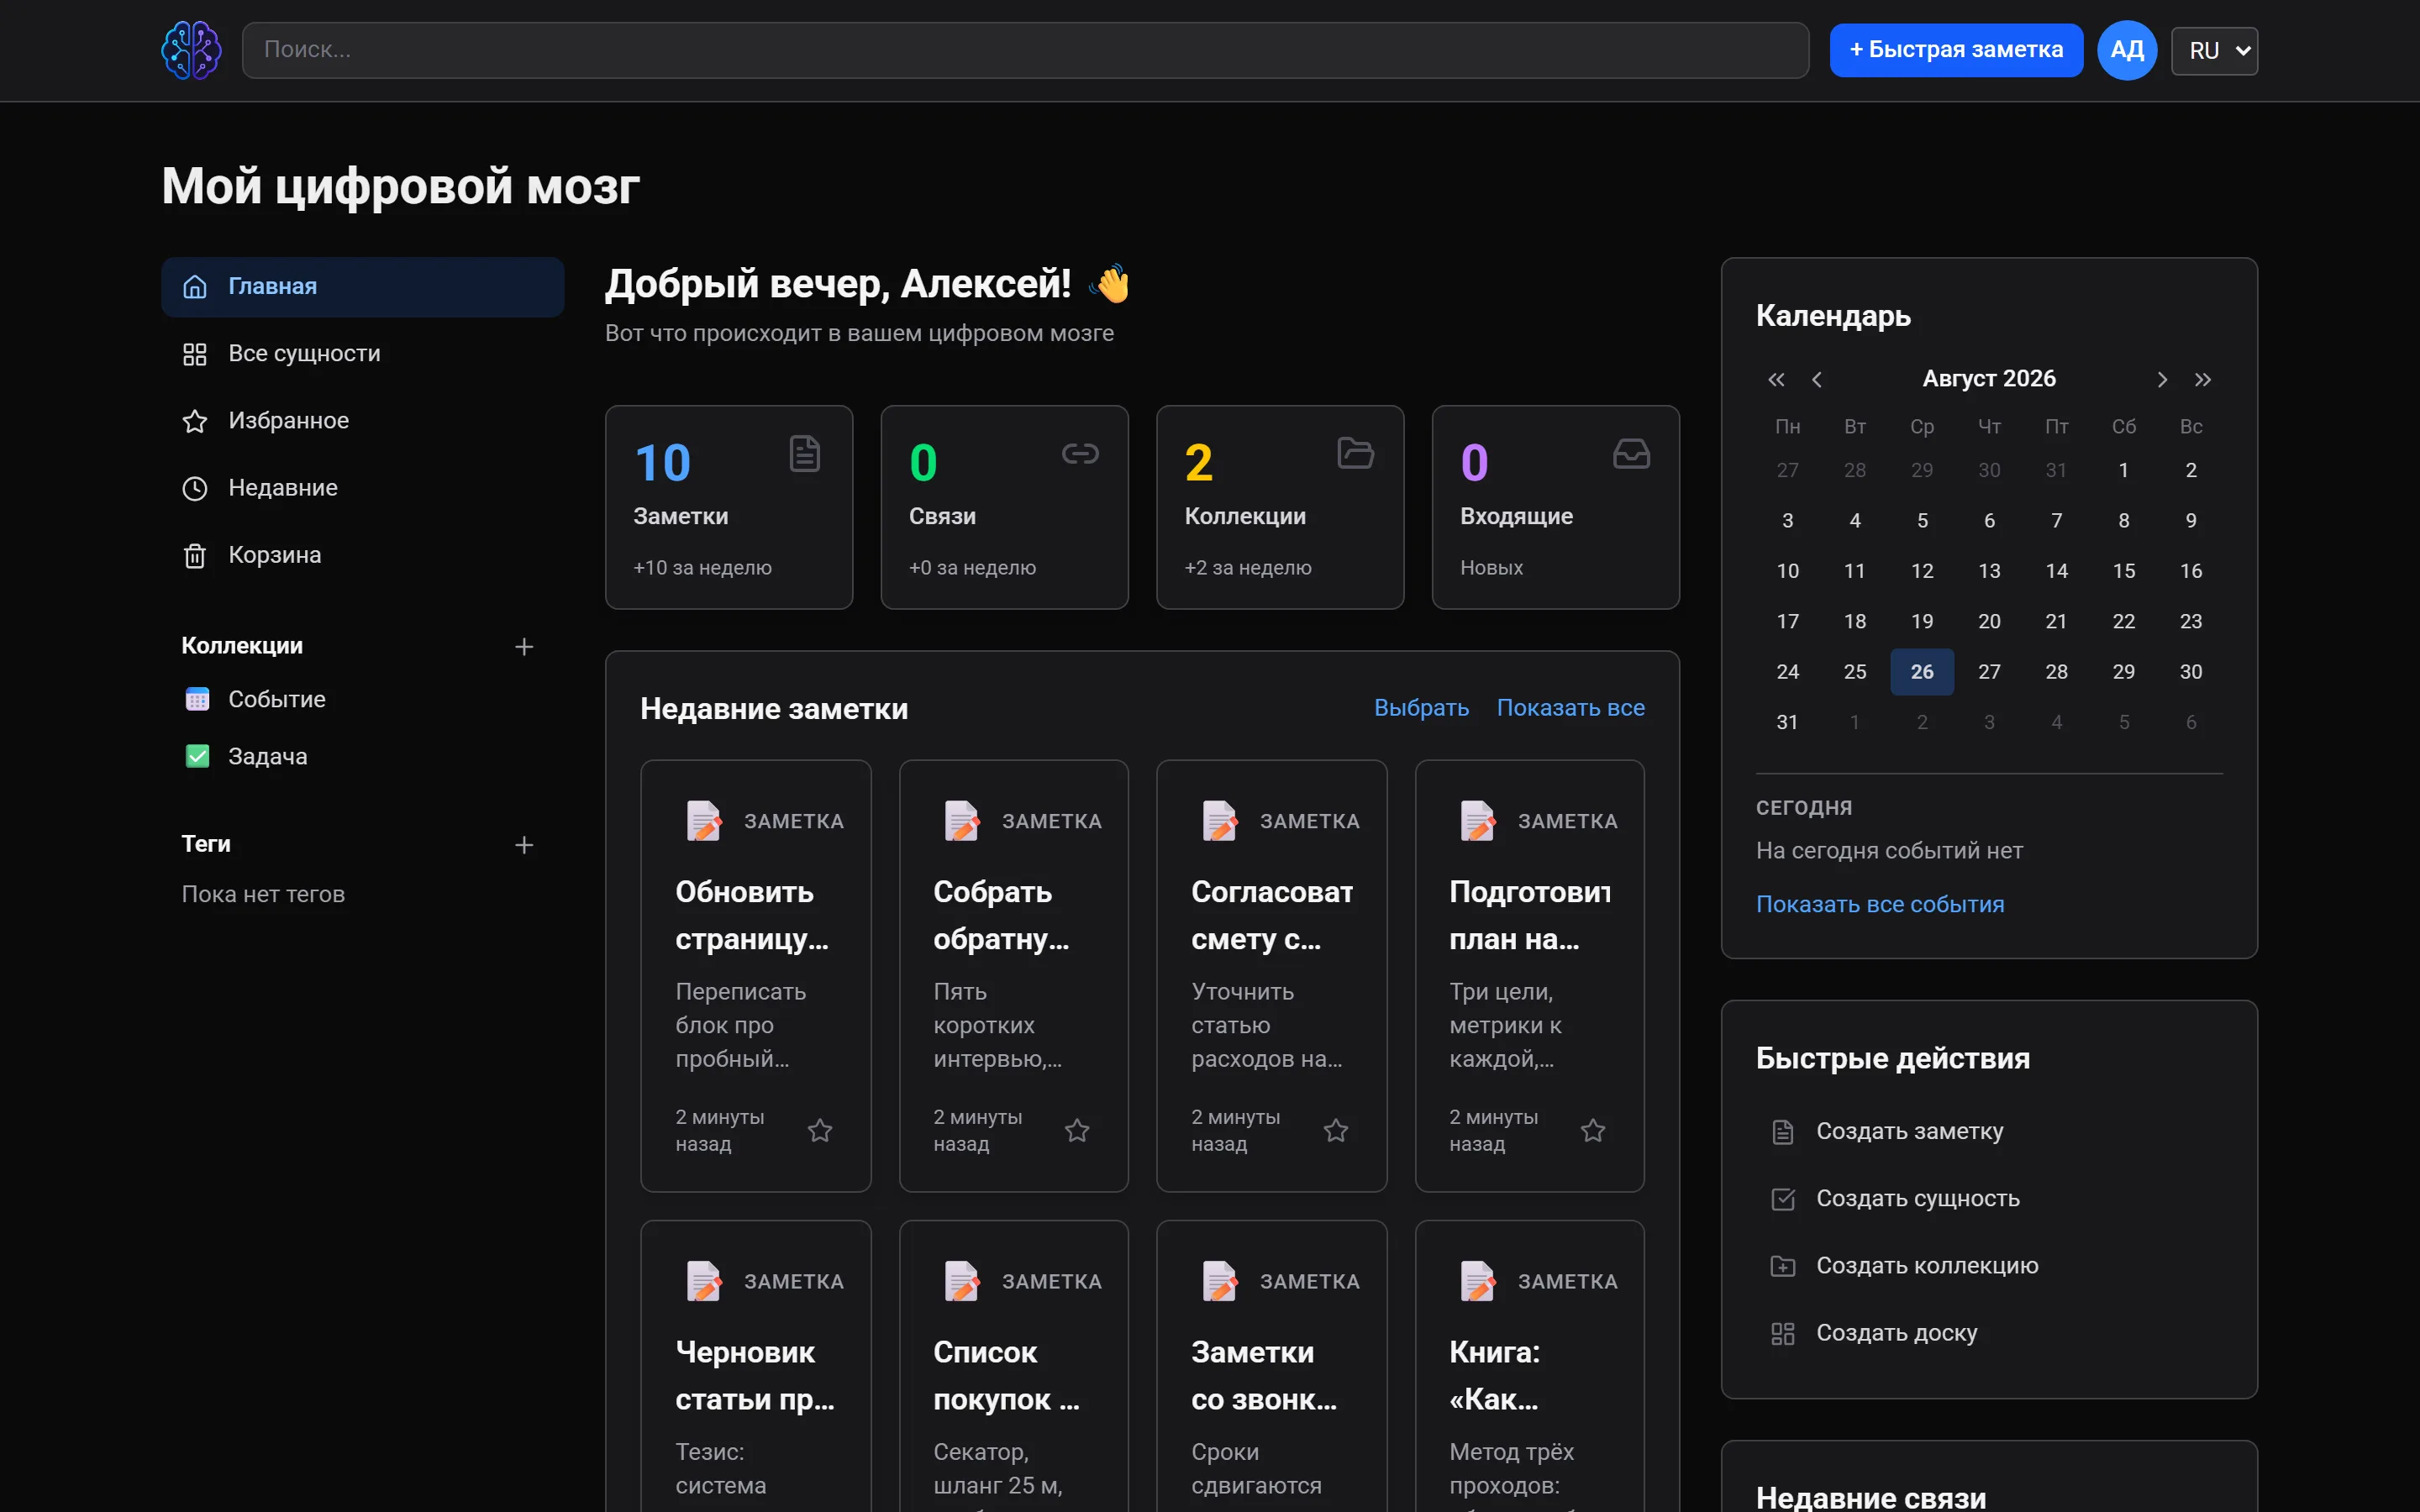Open Корзина in sidebar
Screen dimensions: 2420x1512
[362, 555]
